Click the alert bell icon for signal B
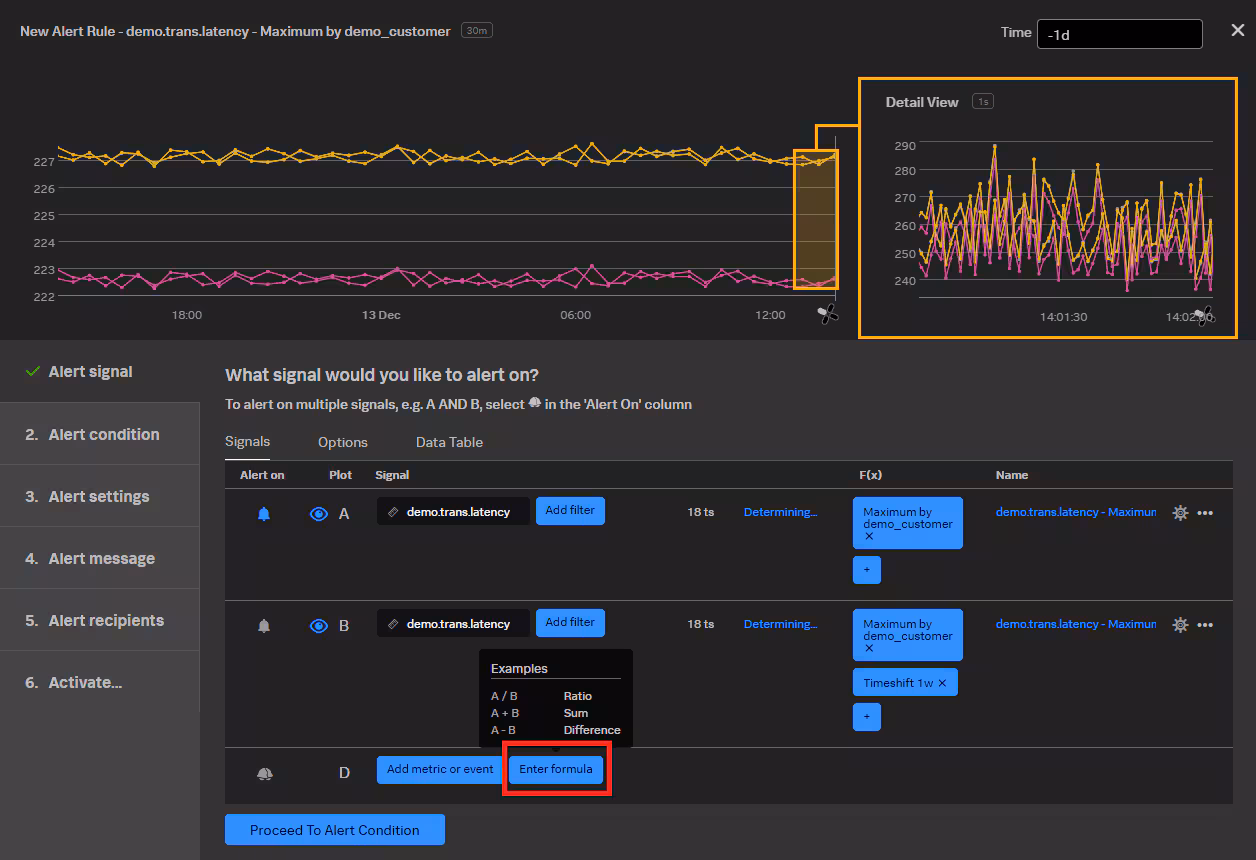This screenshot has height=860, width=1256. tap(264, 626)
